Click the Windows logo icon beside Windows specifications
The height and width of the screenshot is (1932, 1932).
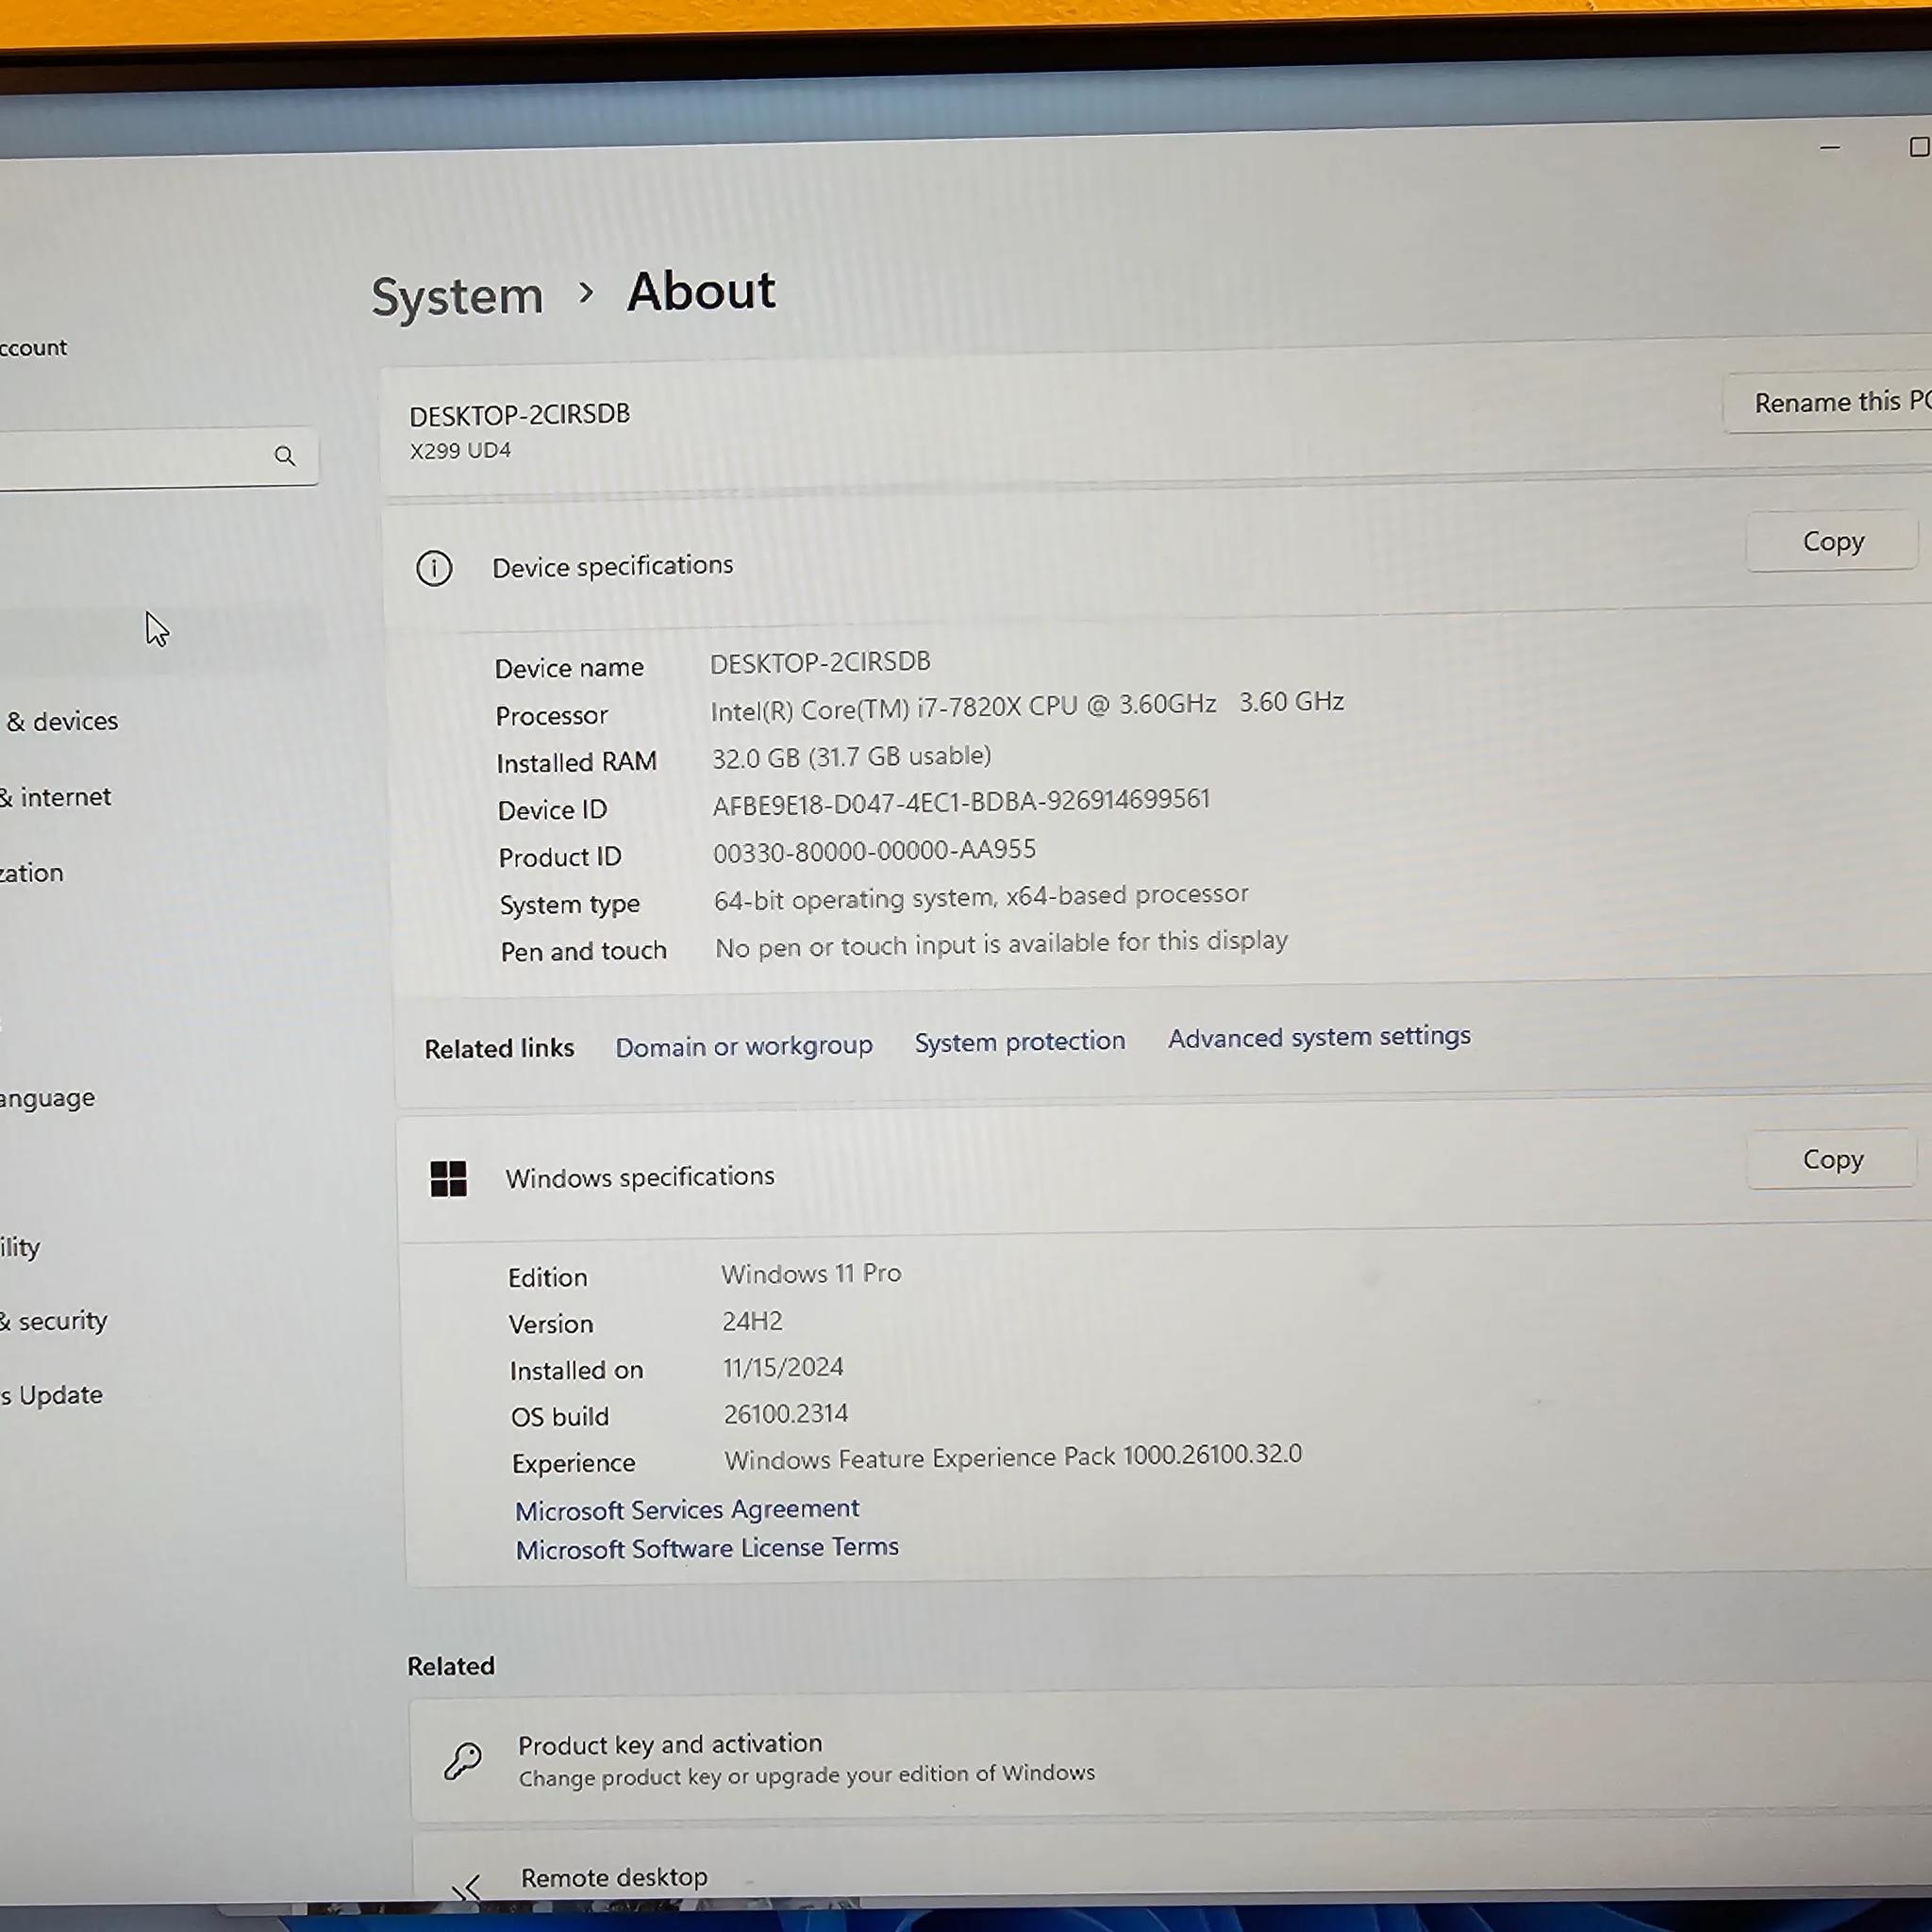(x=448, y=1179)
